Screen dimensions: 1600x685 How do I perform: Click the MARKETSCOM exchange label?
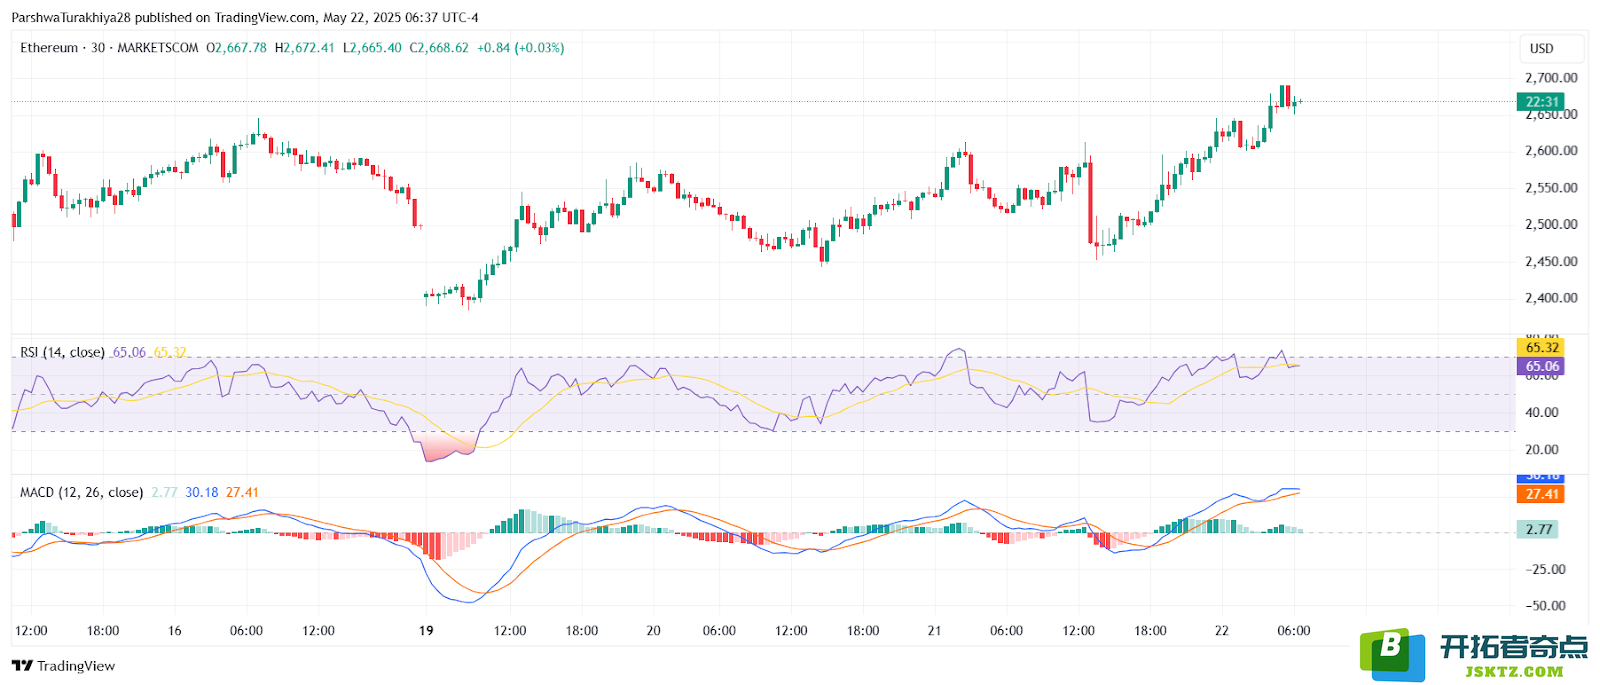pyautogui.click(x=158, y=48)
